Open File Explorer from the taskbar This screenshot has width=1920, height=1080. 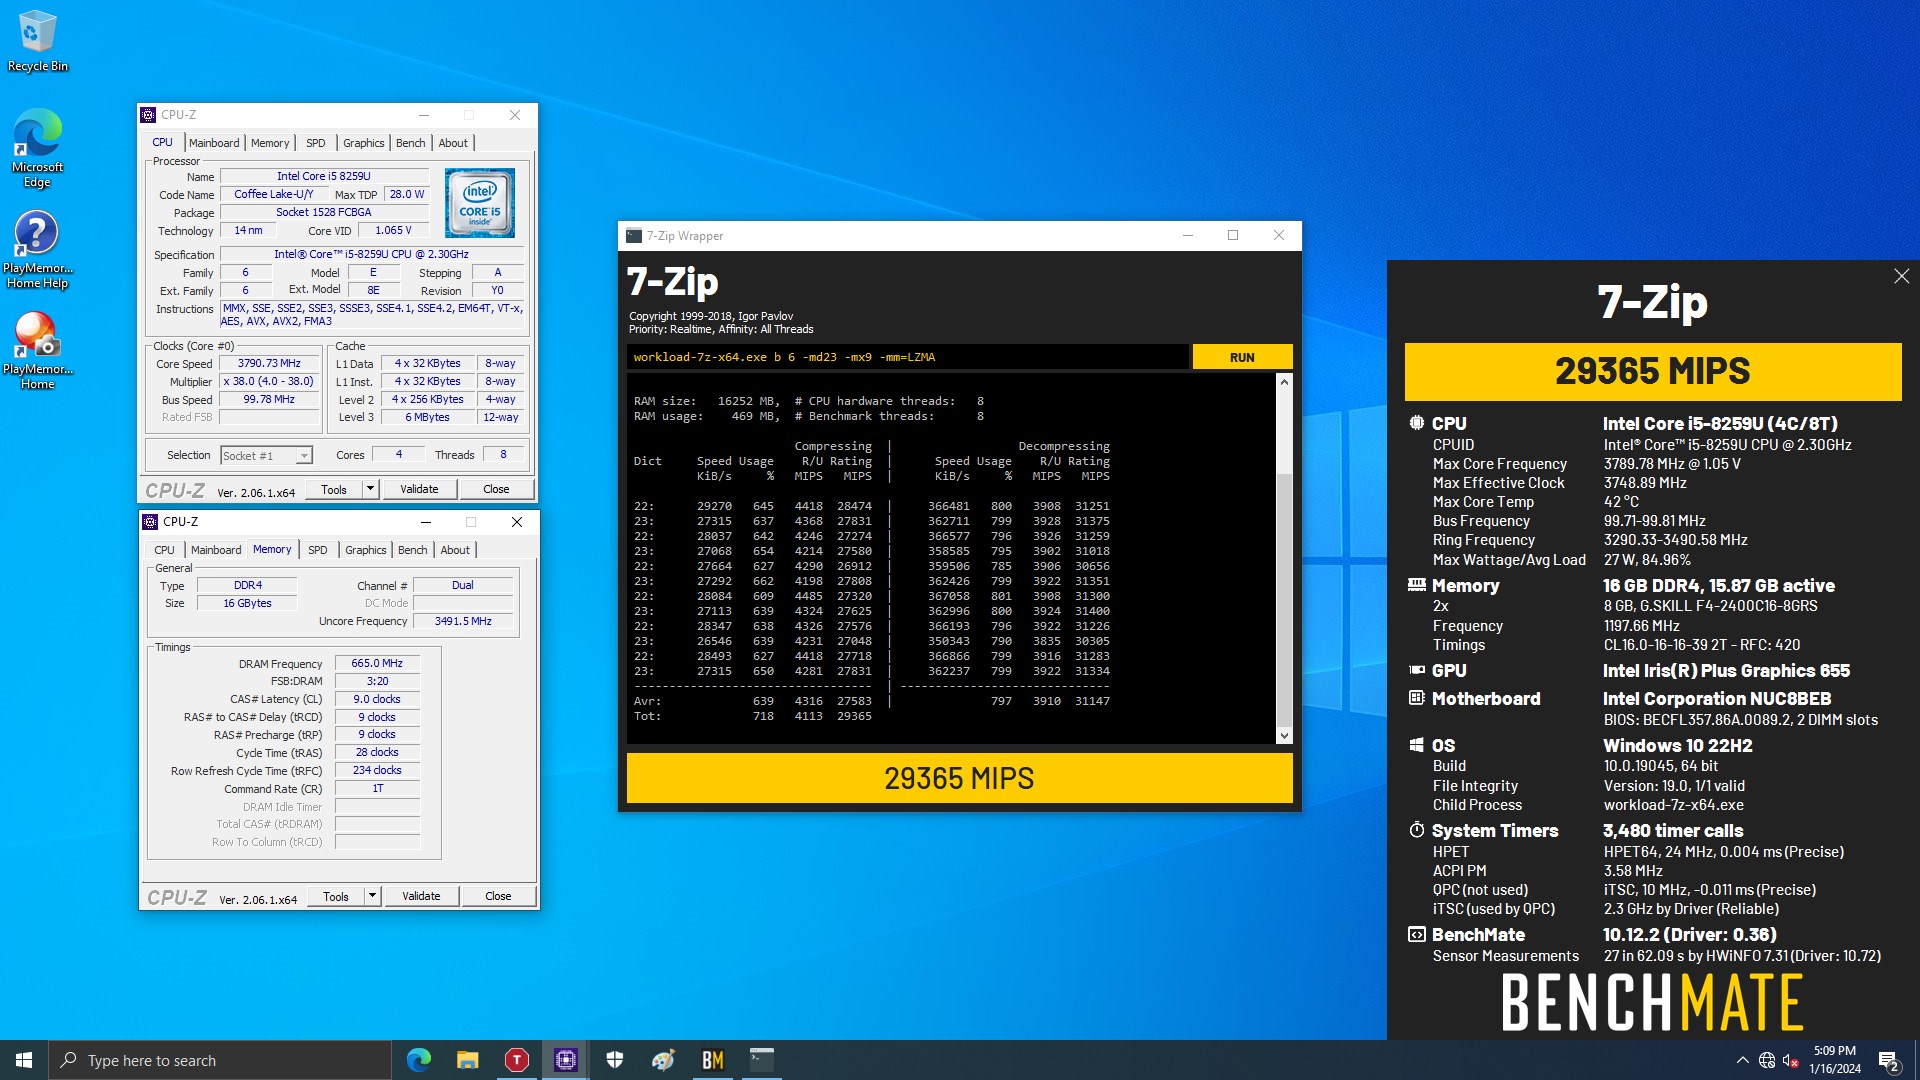(x=467, y=1060)
